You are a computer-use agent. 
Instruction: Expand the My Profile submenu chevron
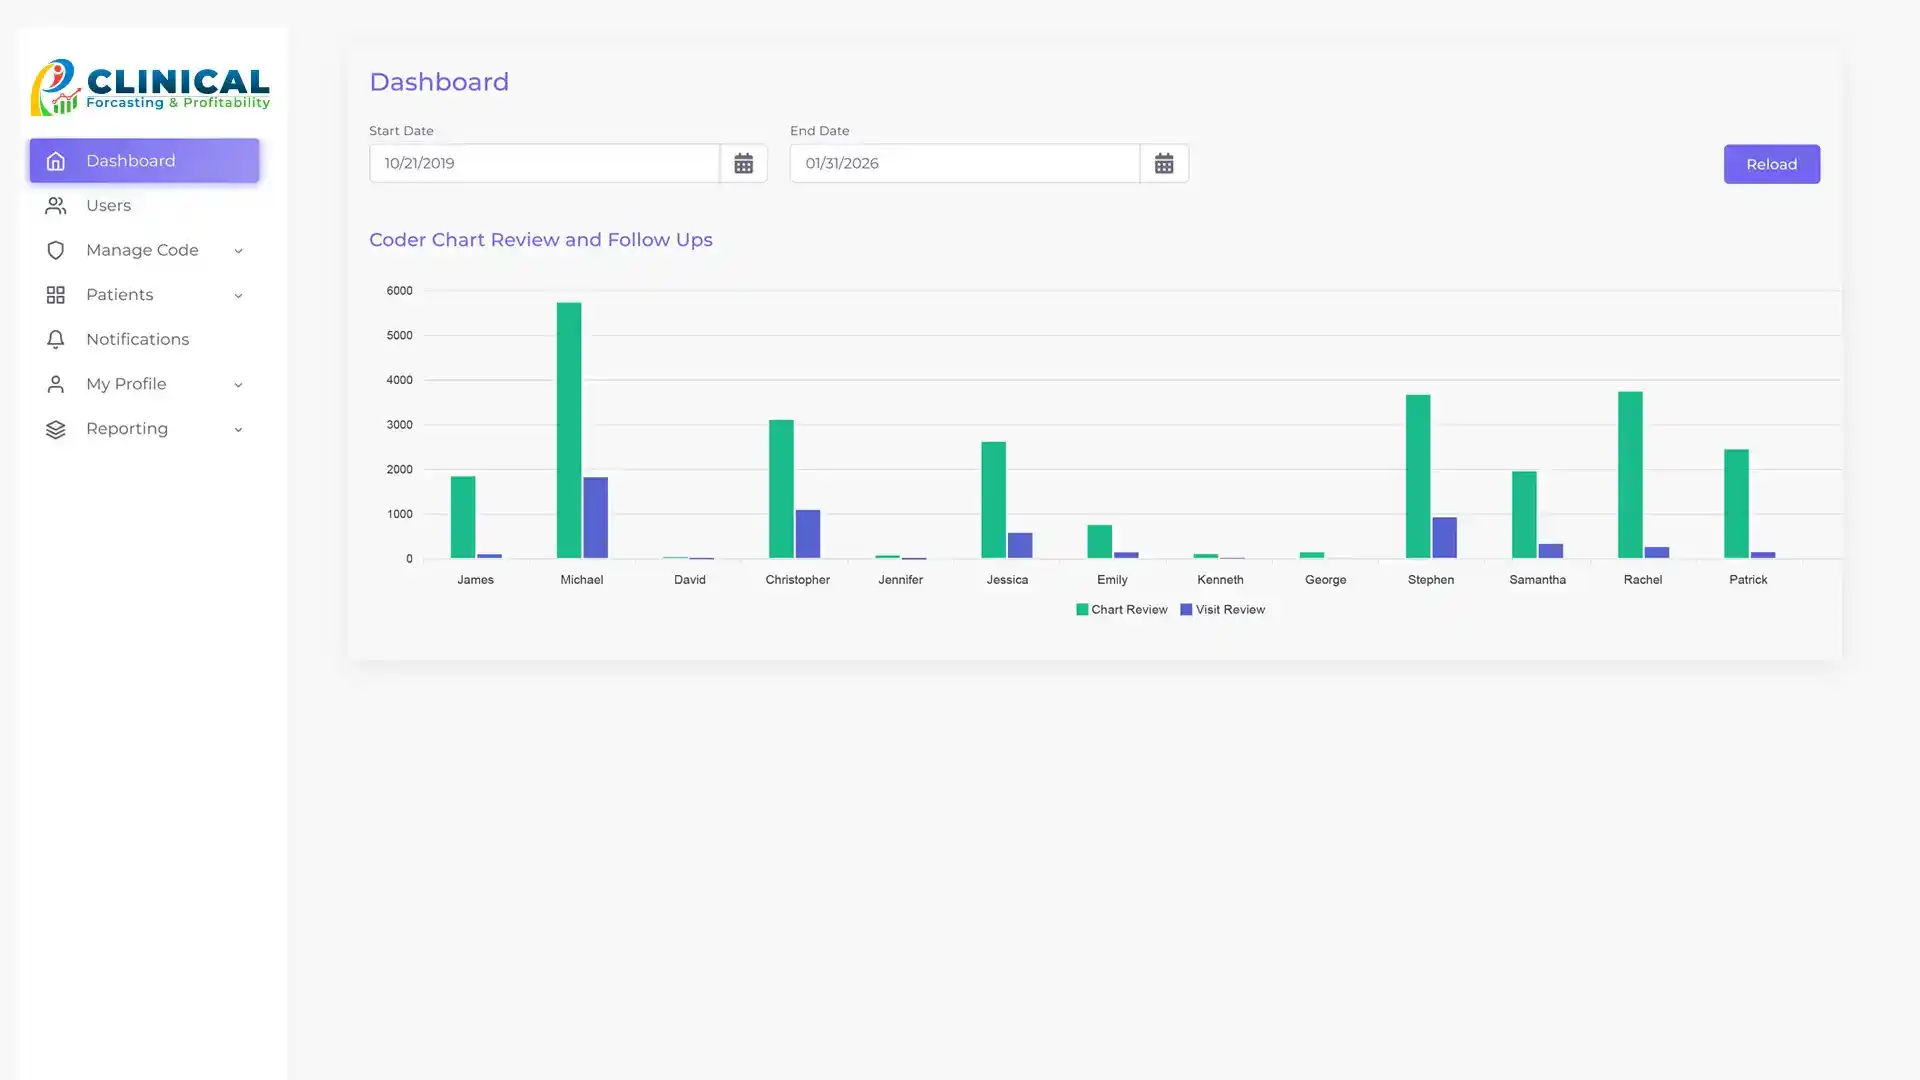[x=238, y=385]
